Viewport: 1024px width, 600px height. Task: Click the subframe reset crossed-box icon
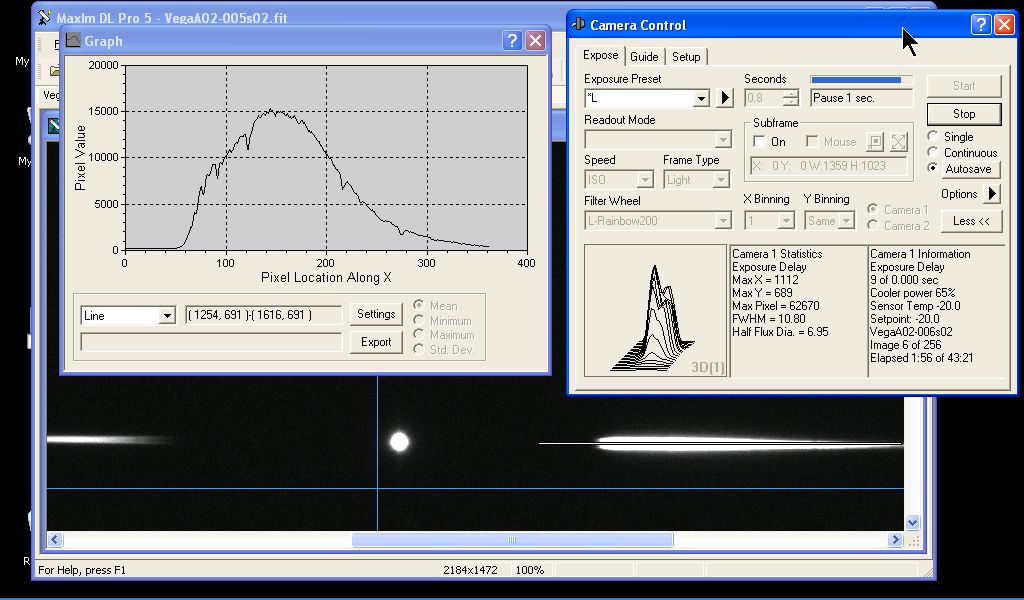899,142
